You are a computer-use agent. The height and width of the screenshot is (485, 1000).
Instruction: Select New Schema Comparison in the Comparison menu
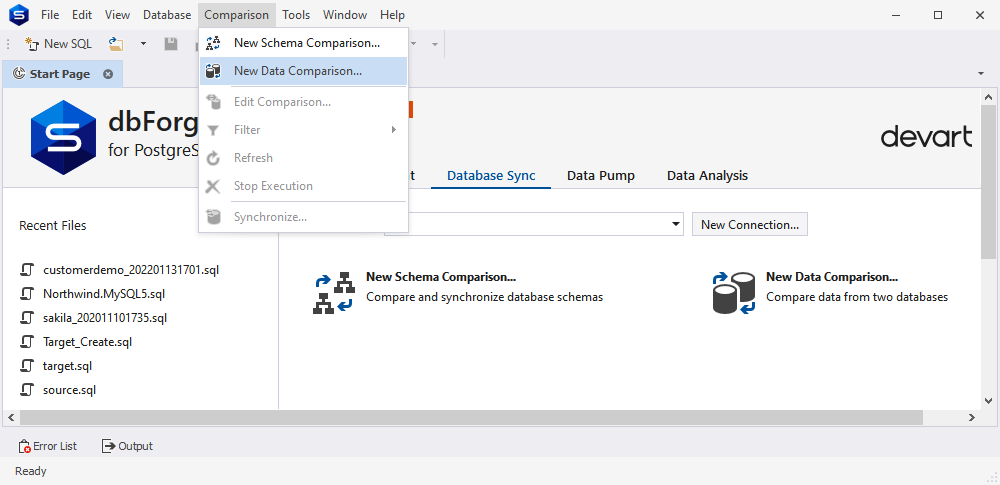[x=303, y=43]
